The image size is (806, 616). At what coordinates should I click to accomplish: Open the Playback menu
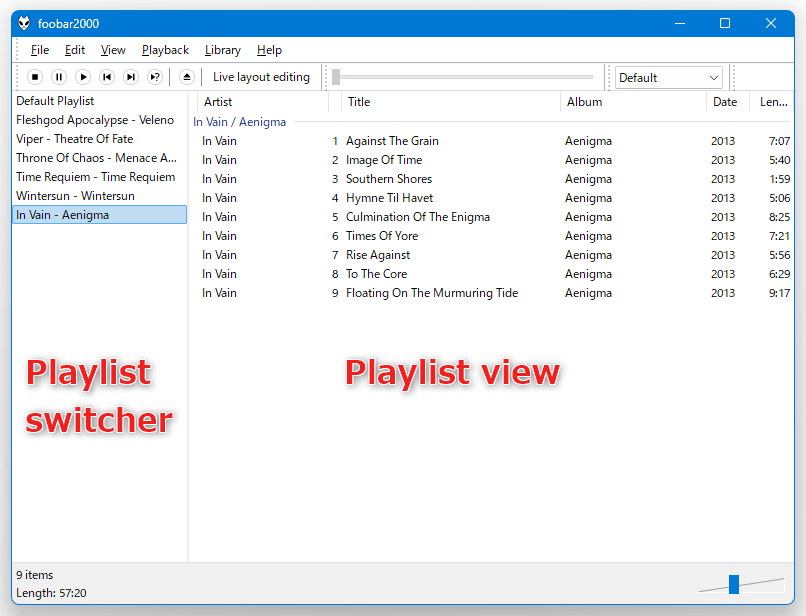(x=166, y=50)
